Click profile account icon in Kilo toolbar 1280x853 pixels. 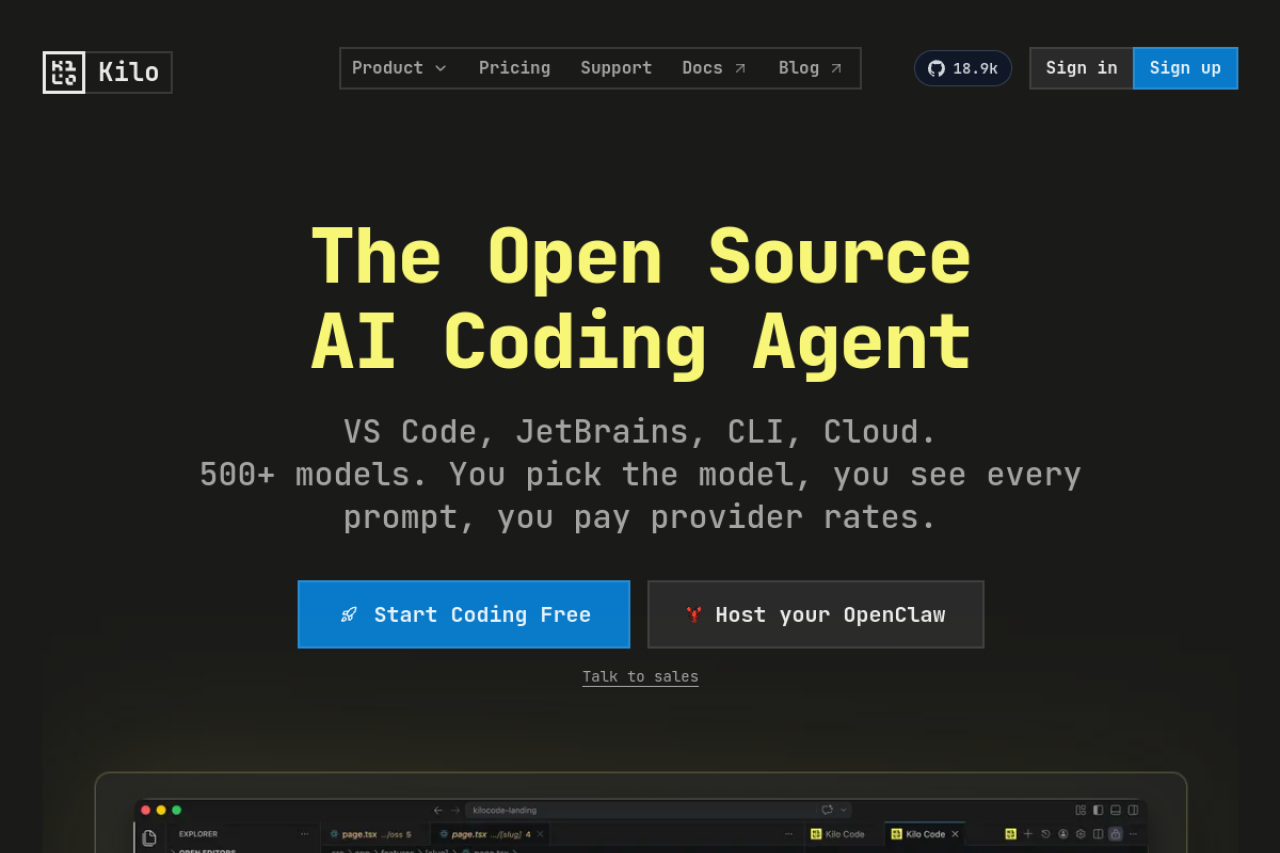click(x=1063, y=834)
